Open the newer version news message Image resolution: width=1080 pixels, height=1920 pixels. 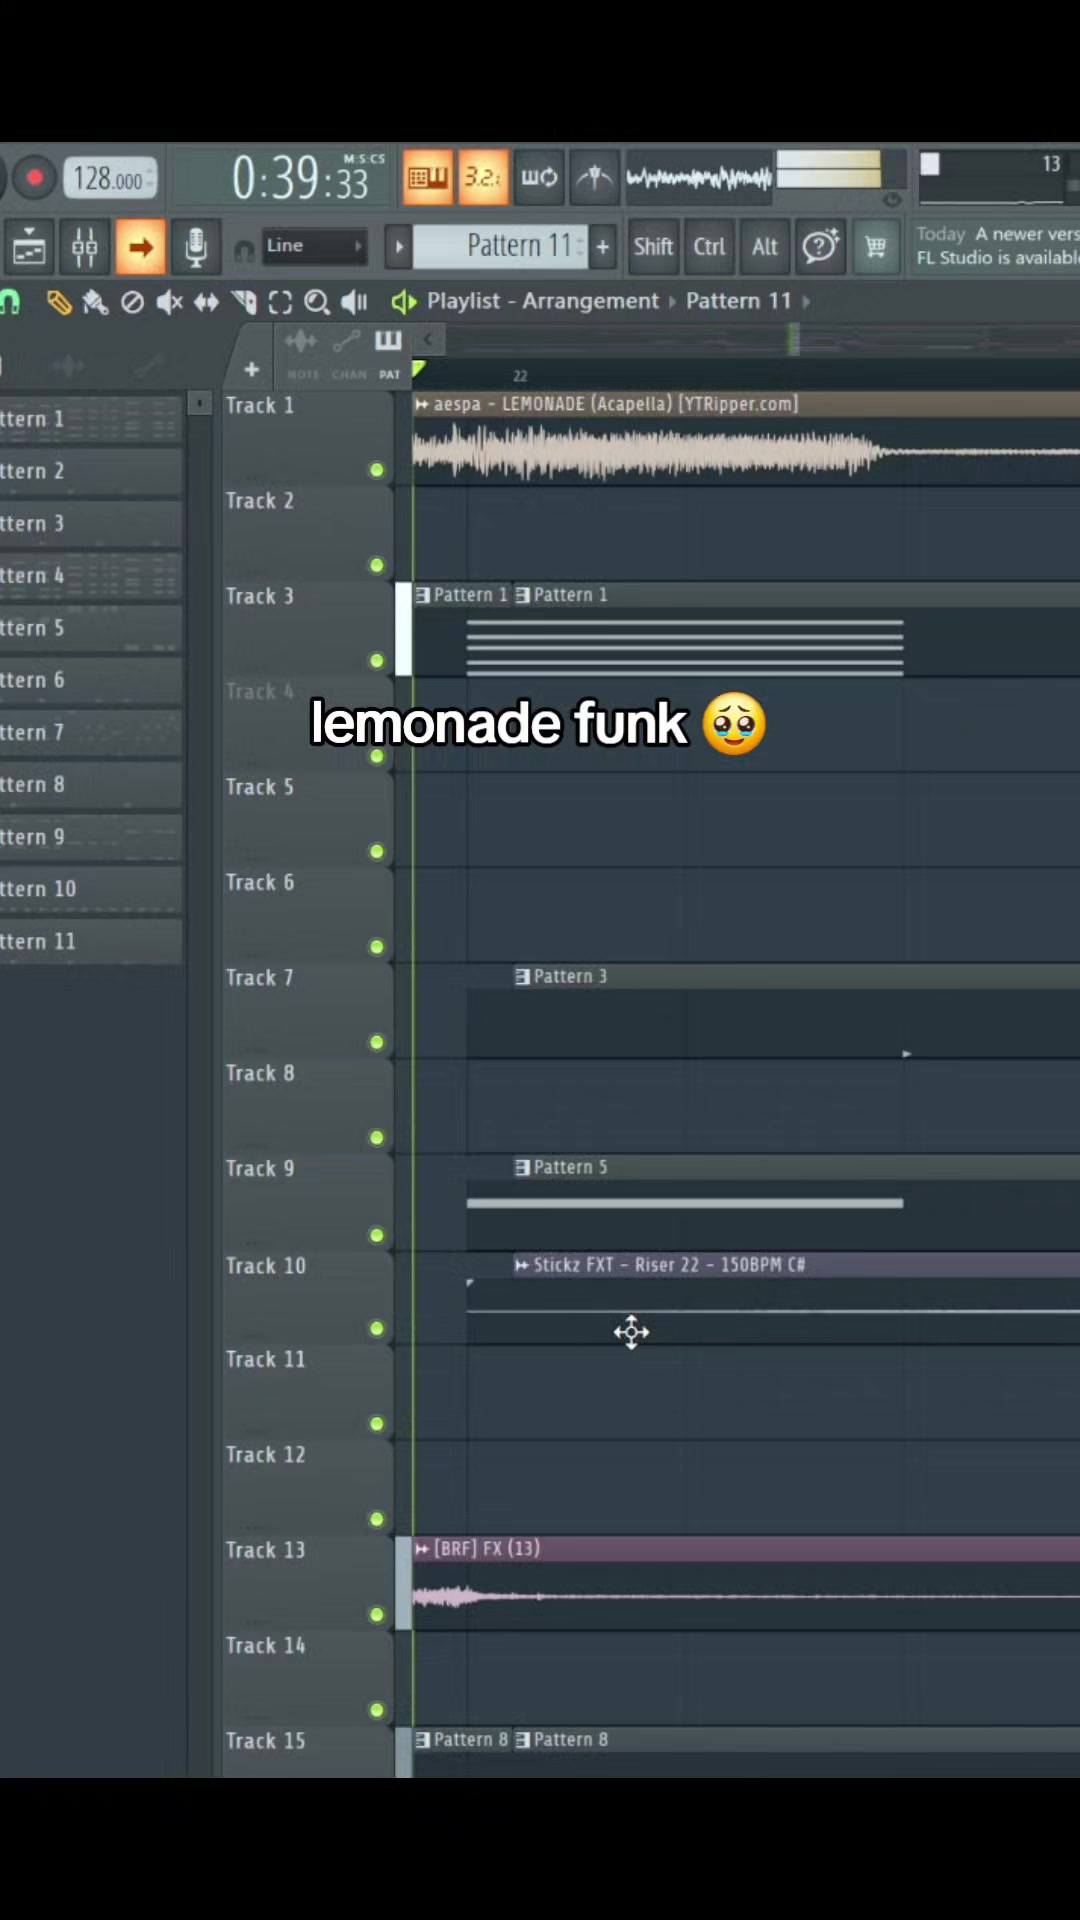pyautogui.click(x=996, y=246)
